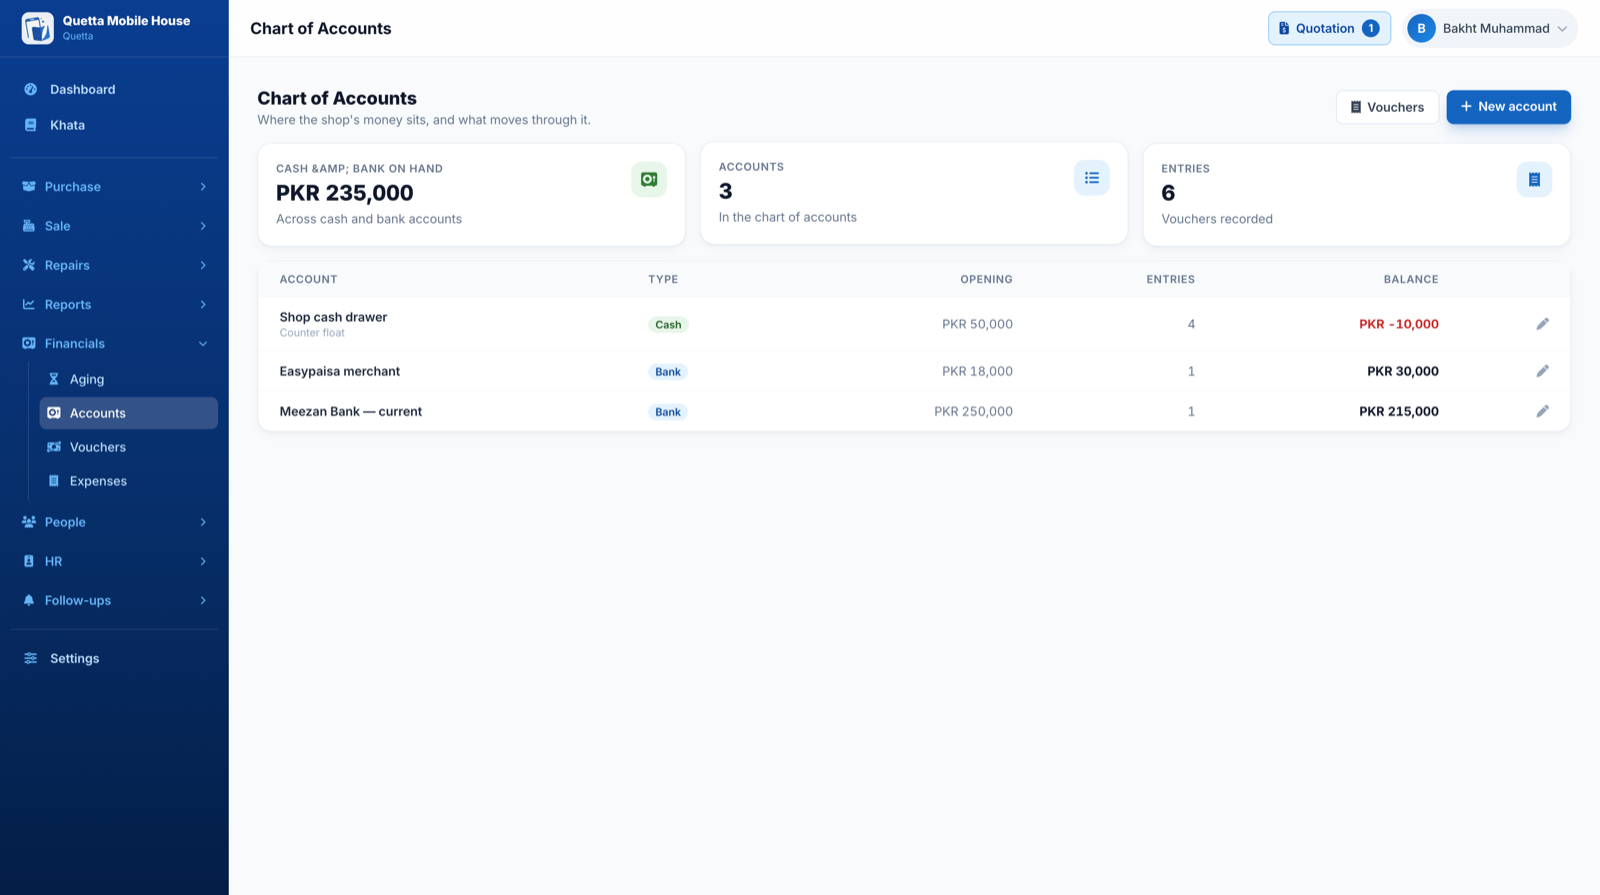Click the Shop cash drawer account name
The height and width of the screenshot is (895, 1600).
tap(333, 317)
